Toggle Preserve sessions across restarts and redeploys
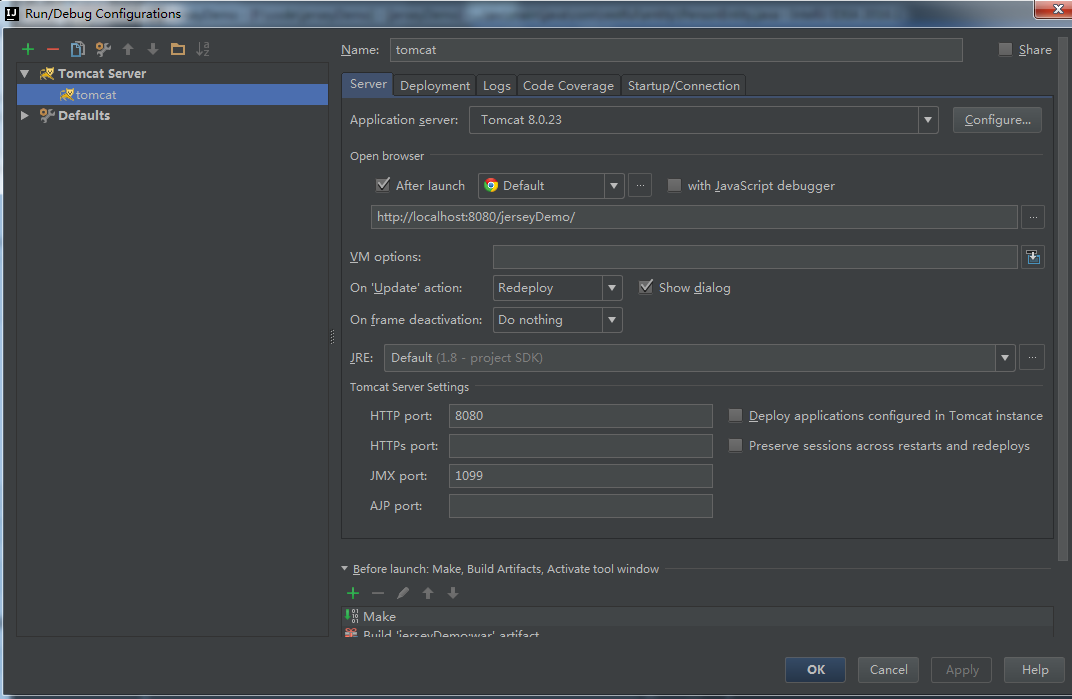 point(736,446)
